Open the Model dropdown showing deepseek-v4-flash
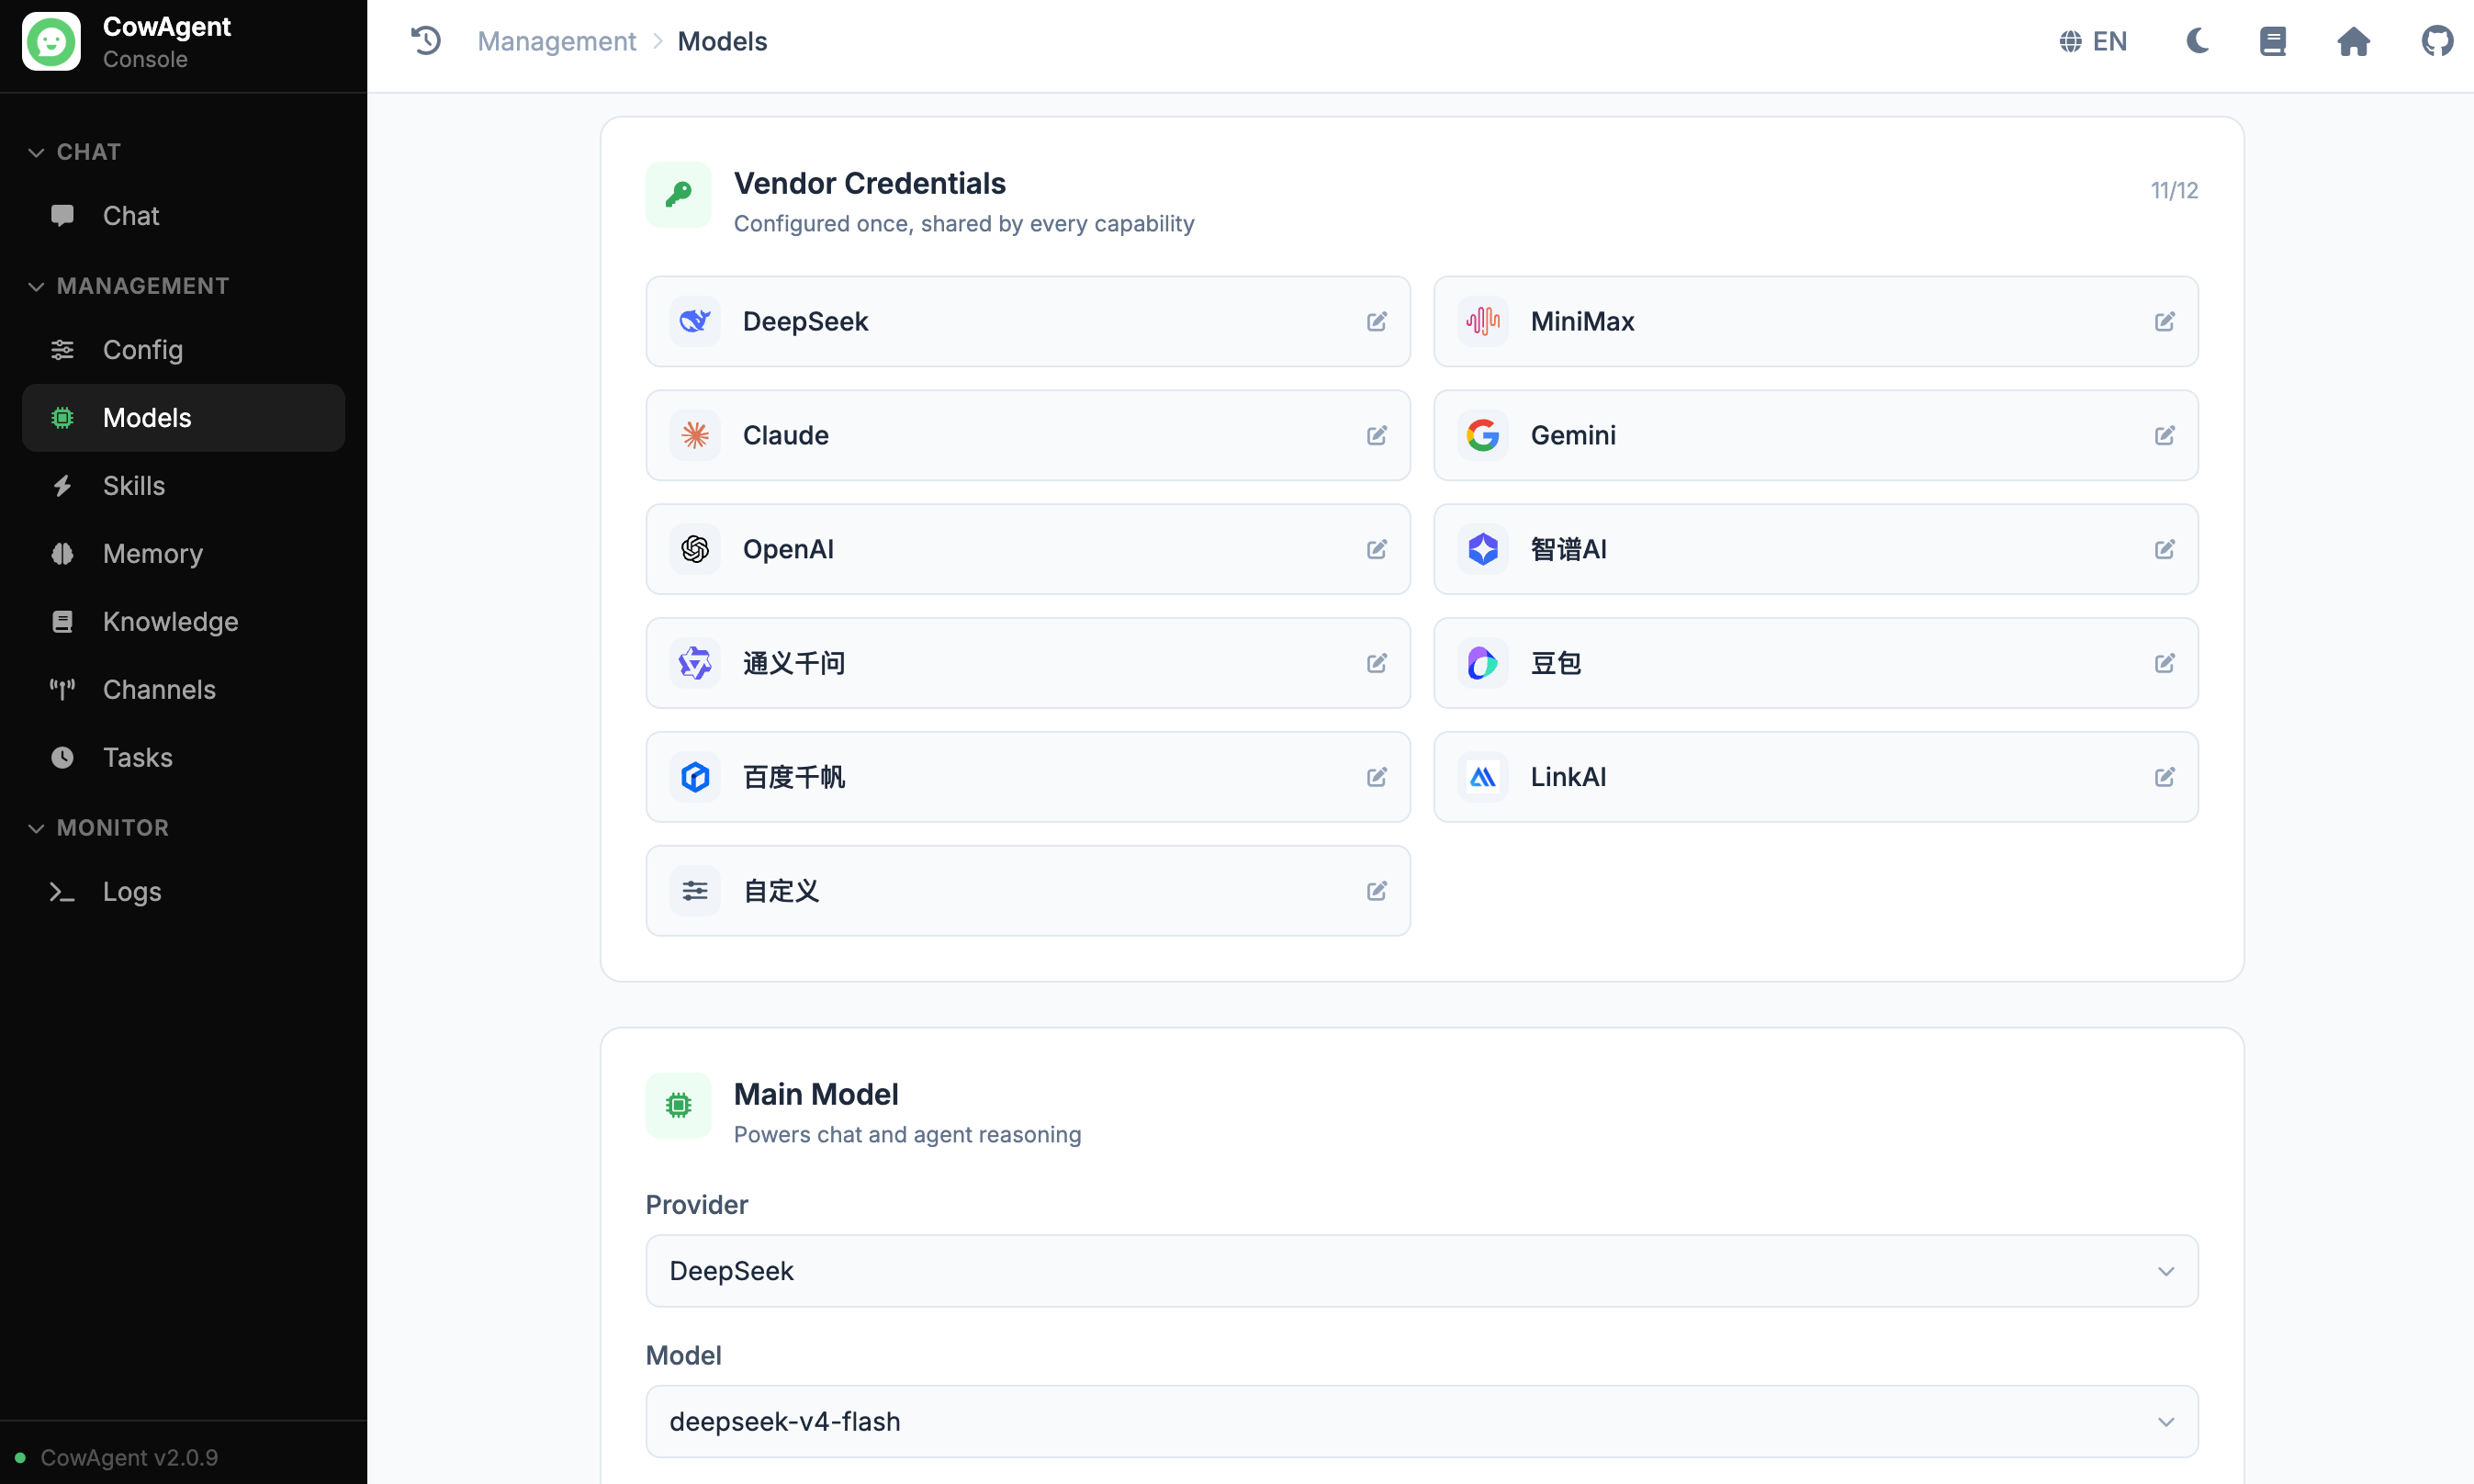 pyautogui.click(x=1421, y=1421)
